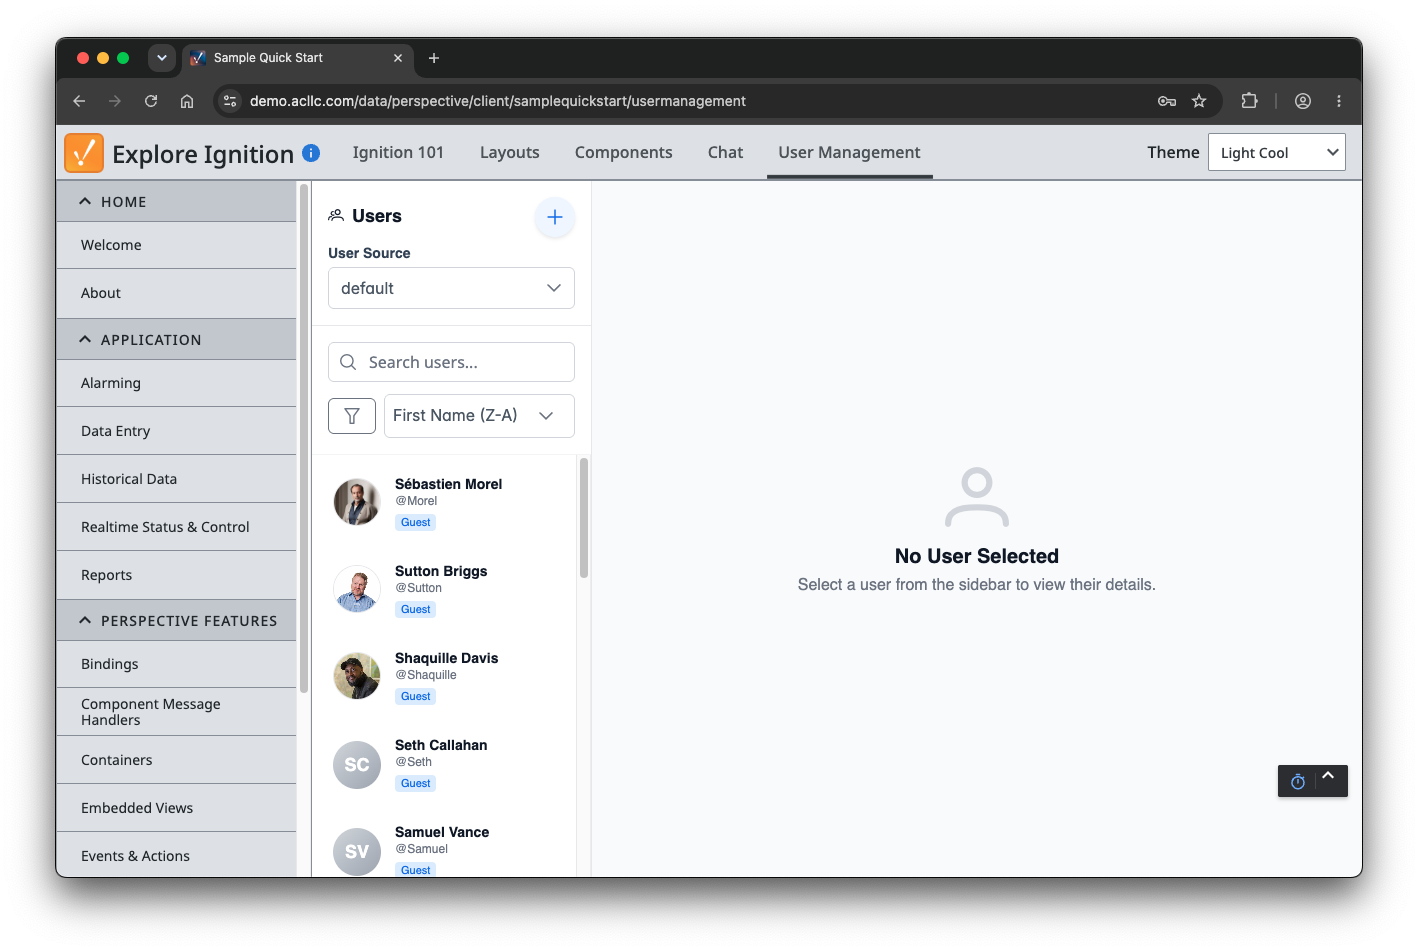Click the user list scrollbar
Image resolution: width=1418 pixels, height=951 pixels.
click(584, 518)
